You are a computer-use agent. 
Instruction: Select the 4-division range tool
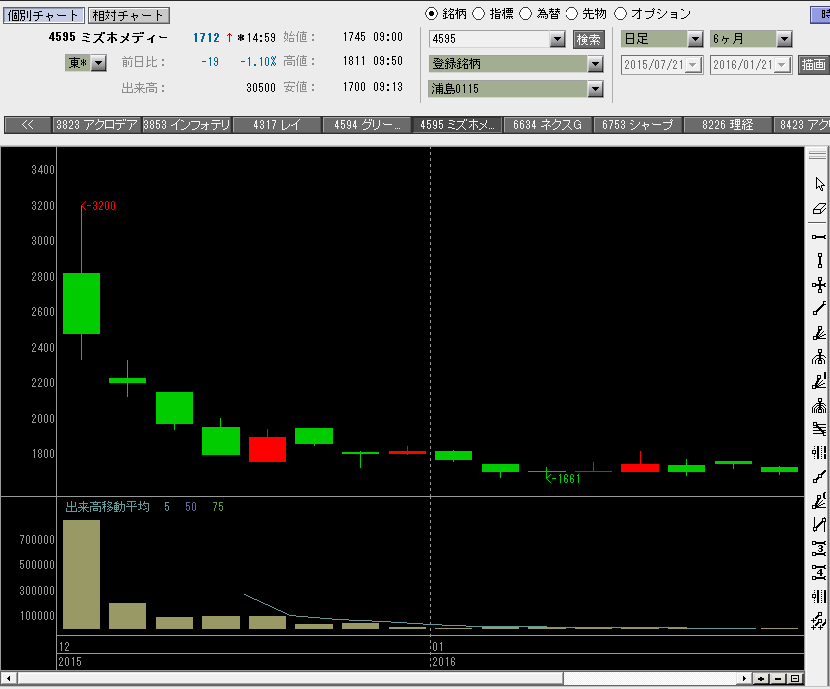[819, 572]
